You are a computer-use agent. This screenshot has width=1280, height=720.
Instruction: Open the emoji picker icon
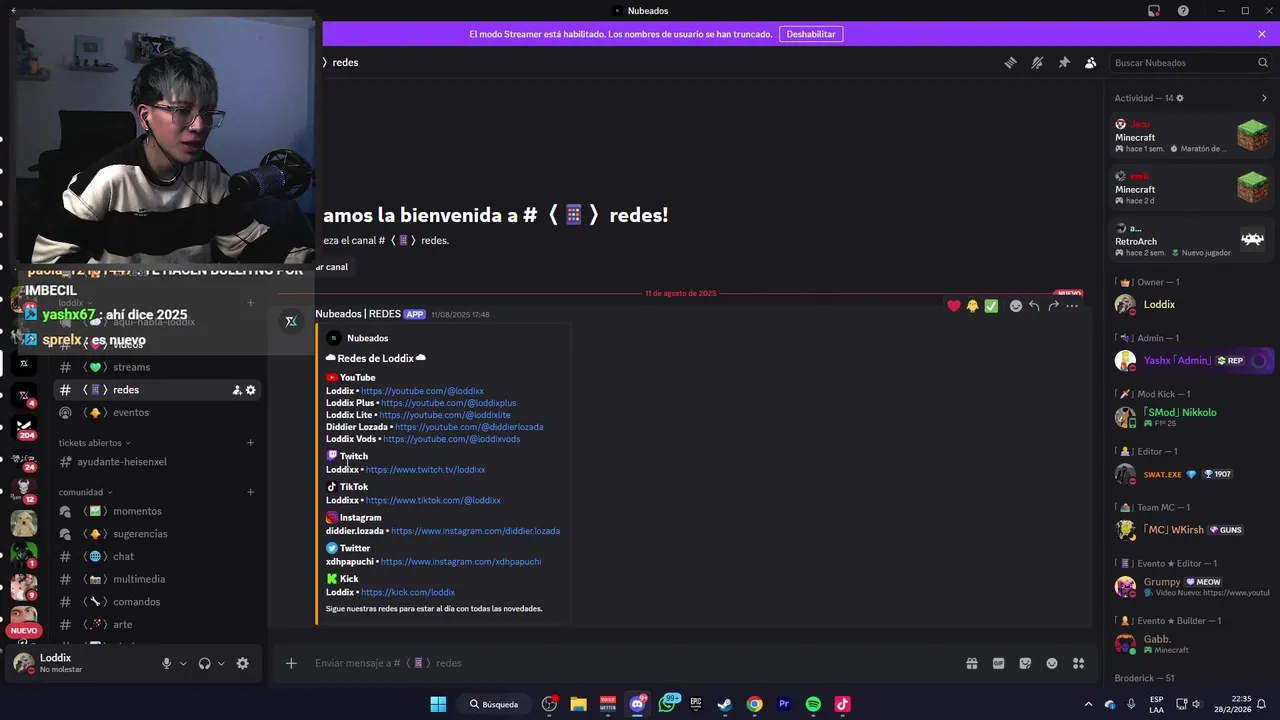point(1052,663)
